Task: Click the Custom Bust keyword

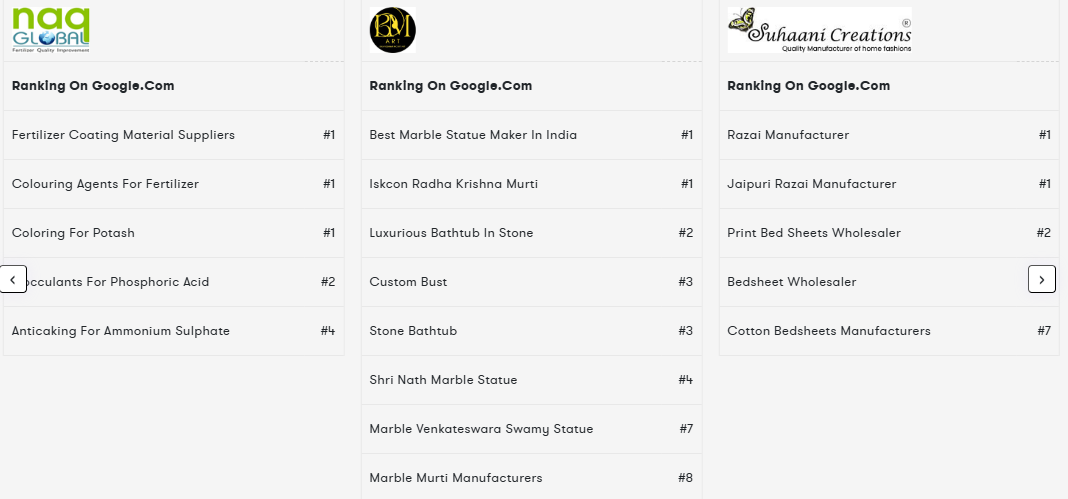Action: 408,282
